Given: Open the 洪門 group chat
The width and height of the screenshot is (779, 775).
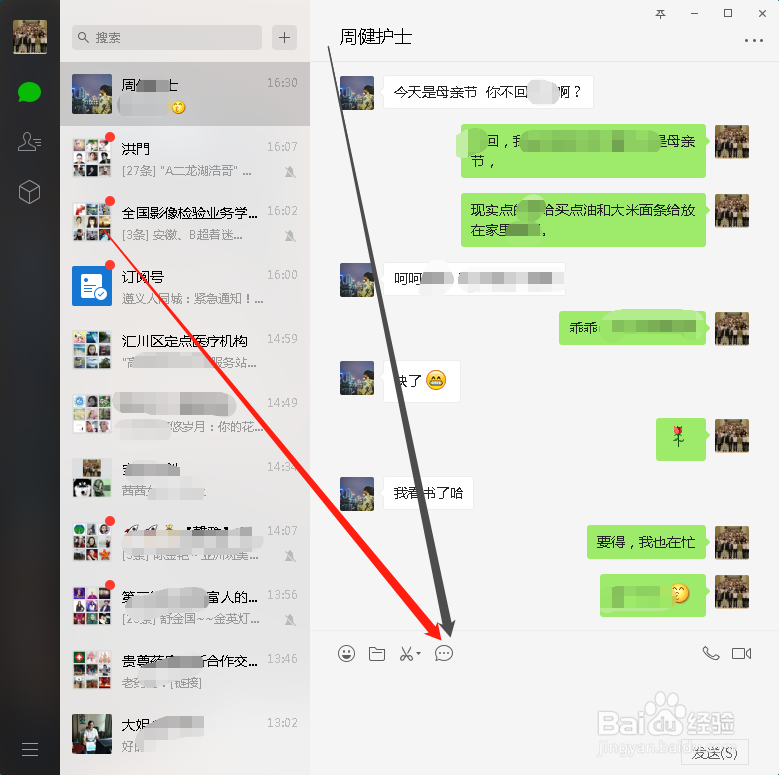Looking at the screenshot, I should click(185, 158).
